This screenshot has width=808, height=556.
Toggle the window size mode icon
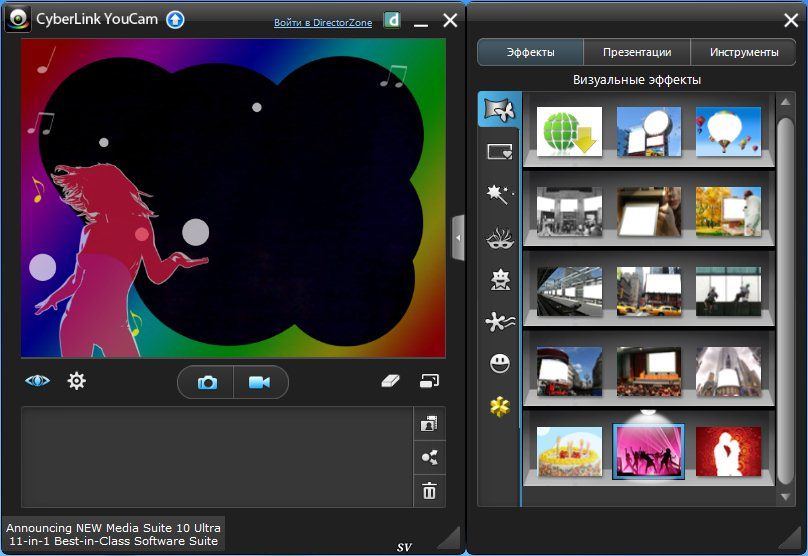pos(430,381)
